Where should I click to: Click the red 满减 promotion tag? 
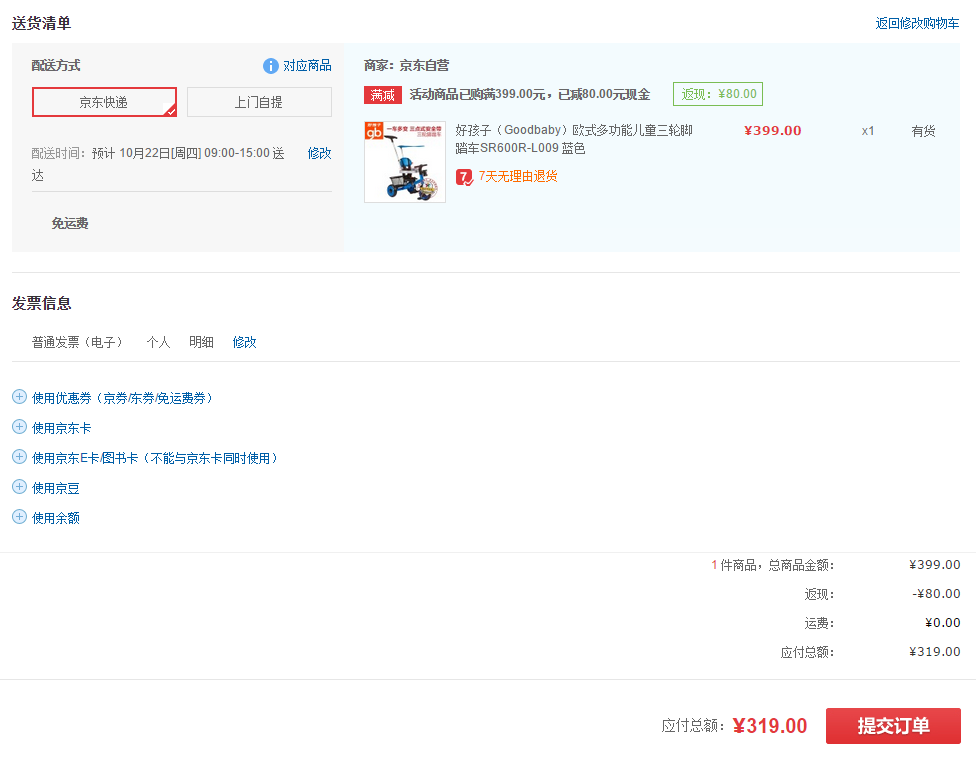(383, 95)
